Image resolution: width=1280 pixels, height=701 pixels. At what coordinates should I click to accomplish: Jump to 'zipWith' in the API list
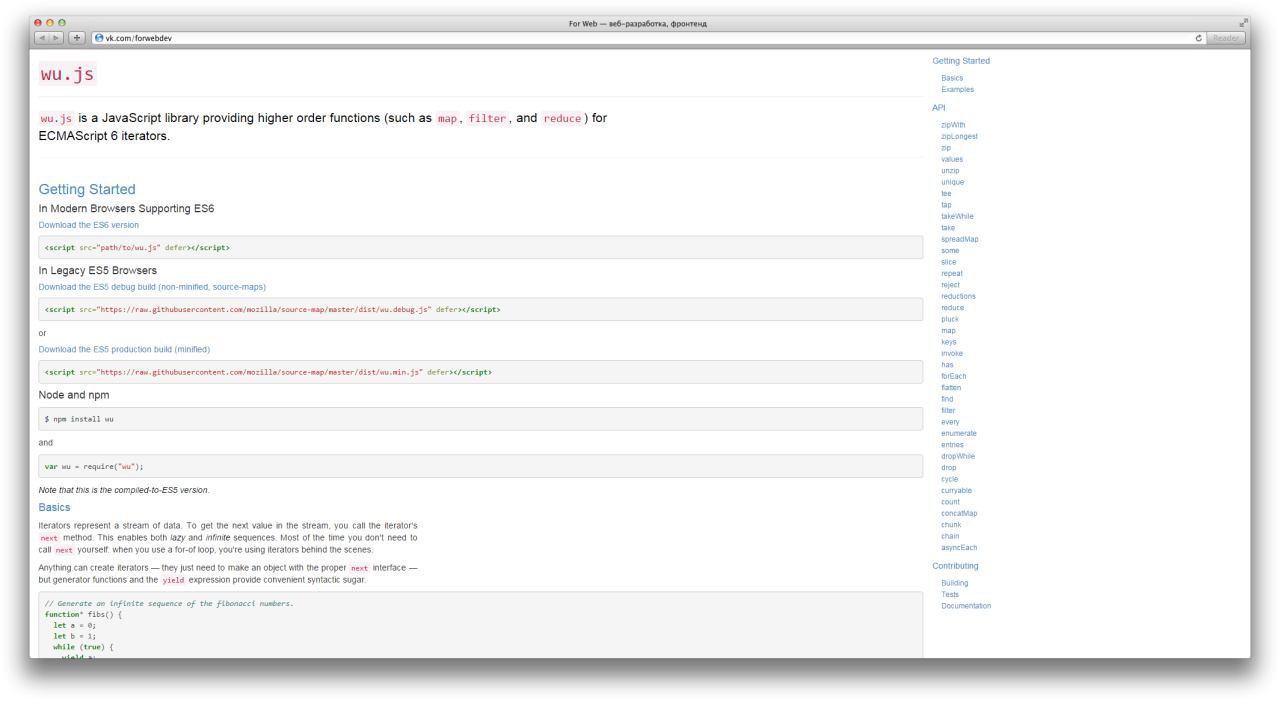tap(953, 125)
